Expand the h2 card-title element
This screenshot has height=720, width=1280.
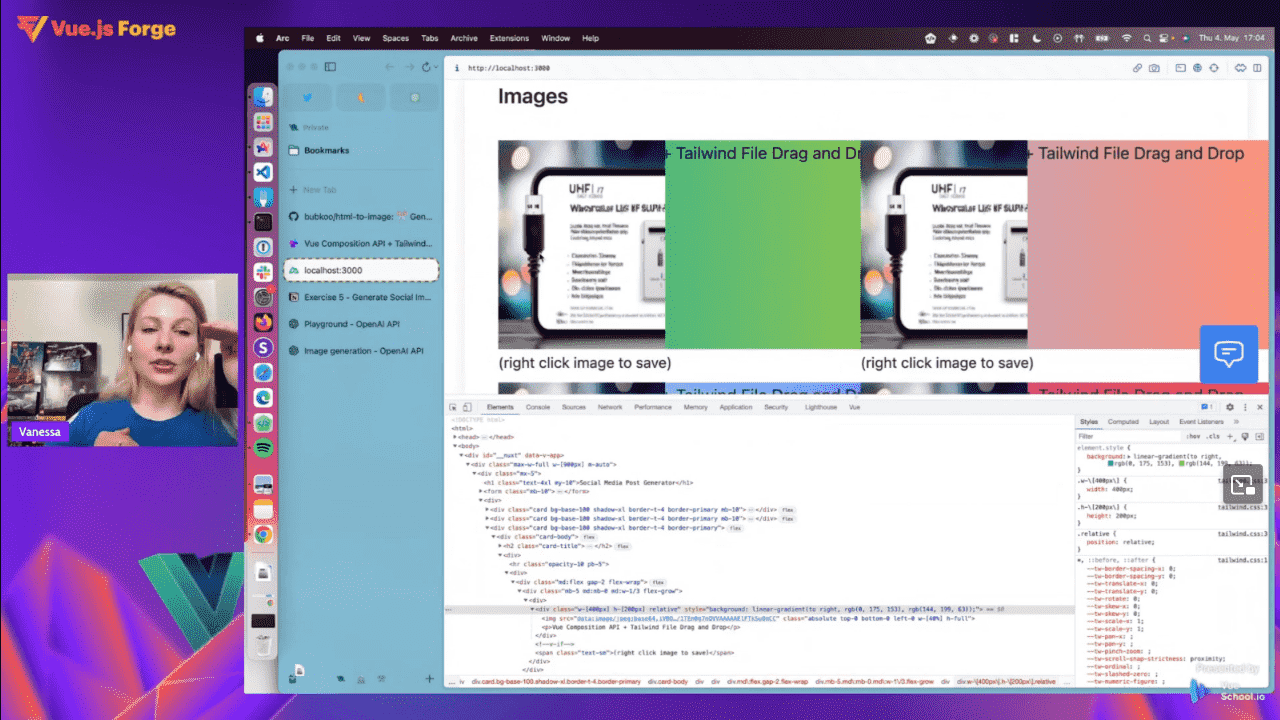(x=501, y=546)
